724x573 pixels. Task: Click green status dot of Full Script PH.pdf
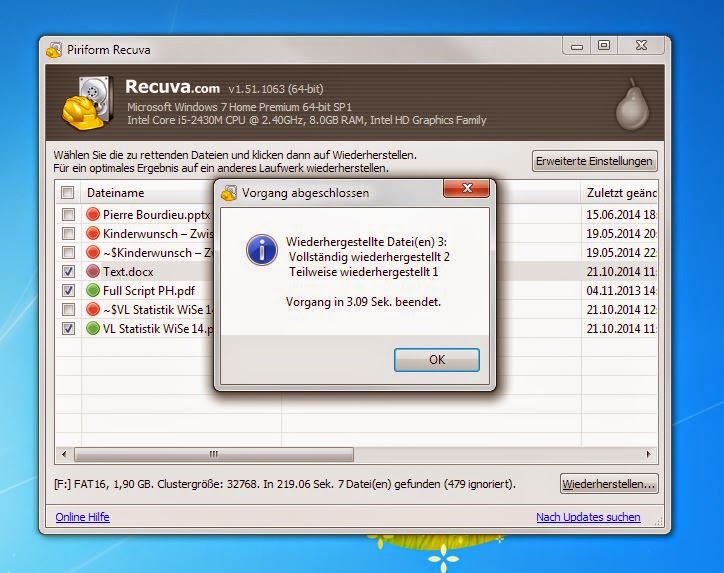[x=93, y=290]
